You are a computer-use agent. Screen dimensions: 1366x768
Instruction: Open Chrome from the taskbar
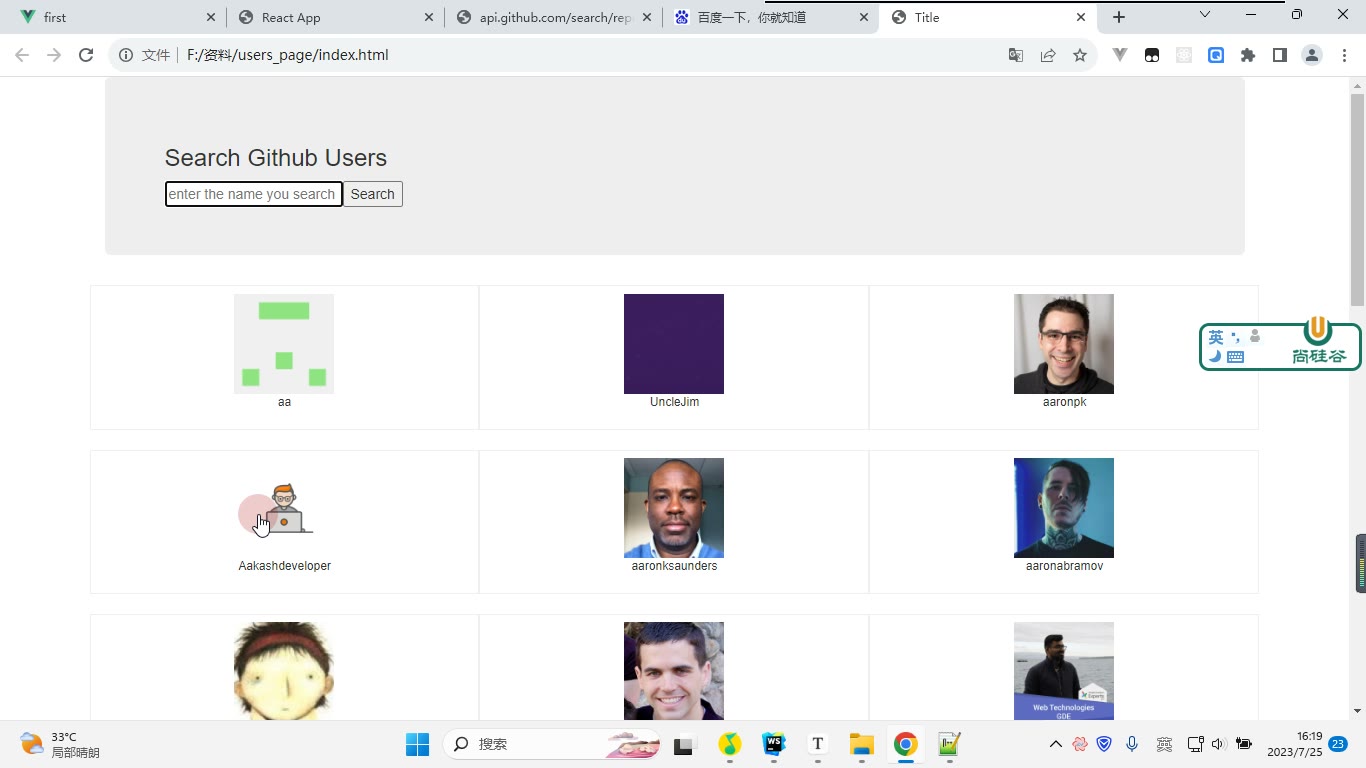906,744
